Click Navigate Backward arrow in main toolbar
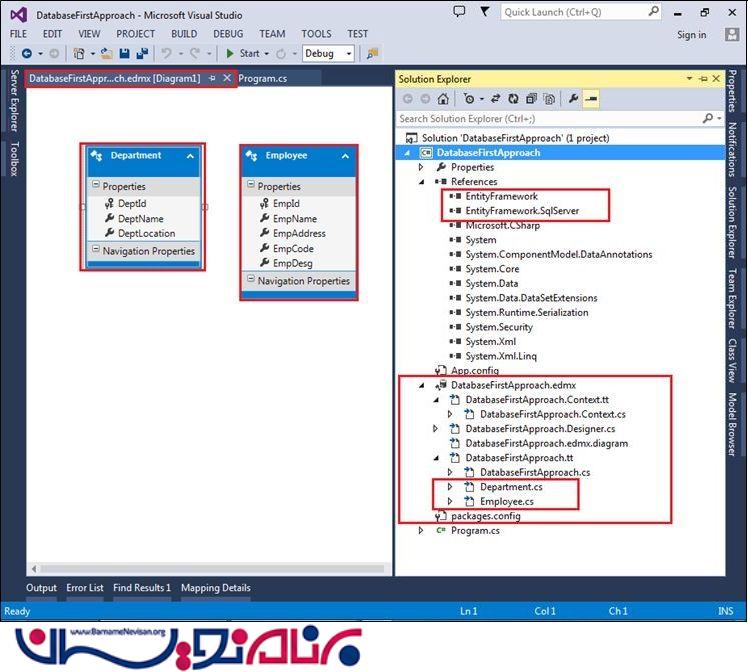The image size is (748, 672). click(26, 53)
